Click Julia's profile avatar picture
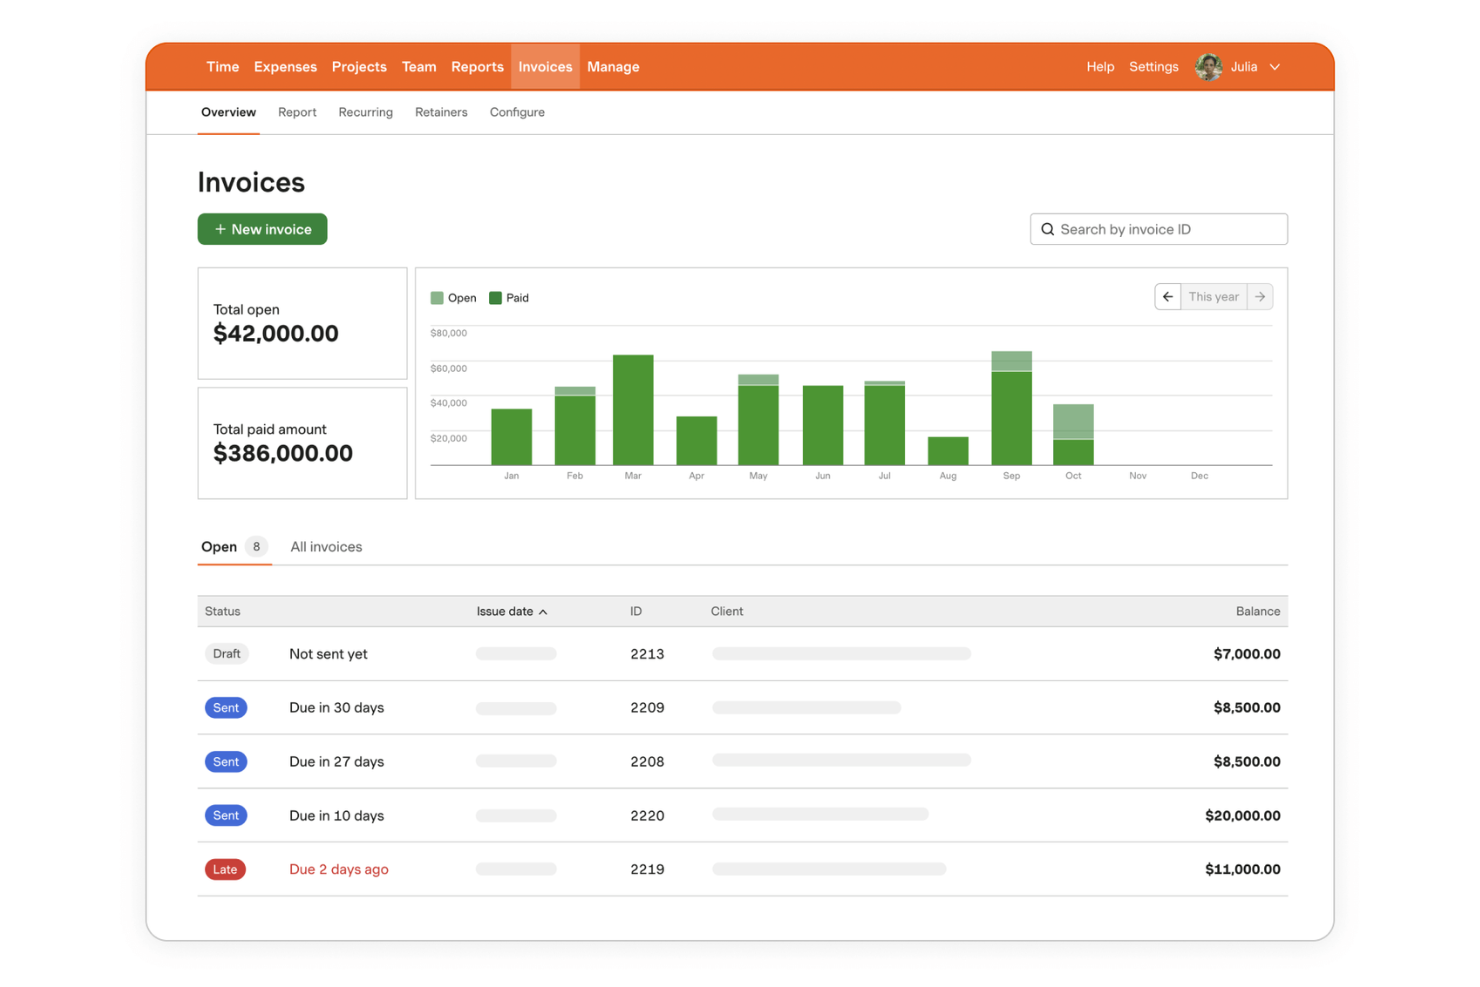Viewport: 1480px width, 987px height. tap(1207, 66)
